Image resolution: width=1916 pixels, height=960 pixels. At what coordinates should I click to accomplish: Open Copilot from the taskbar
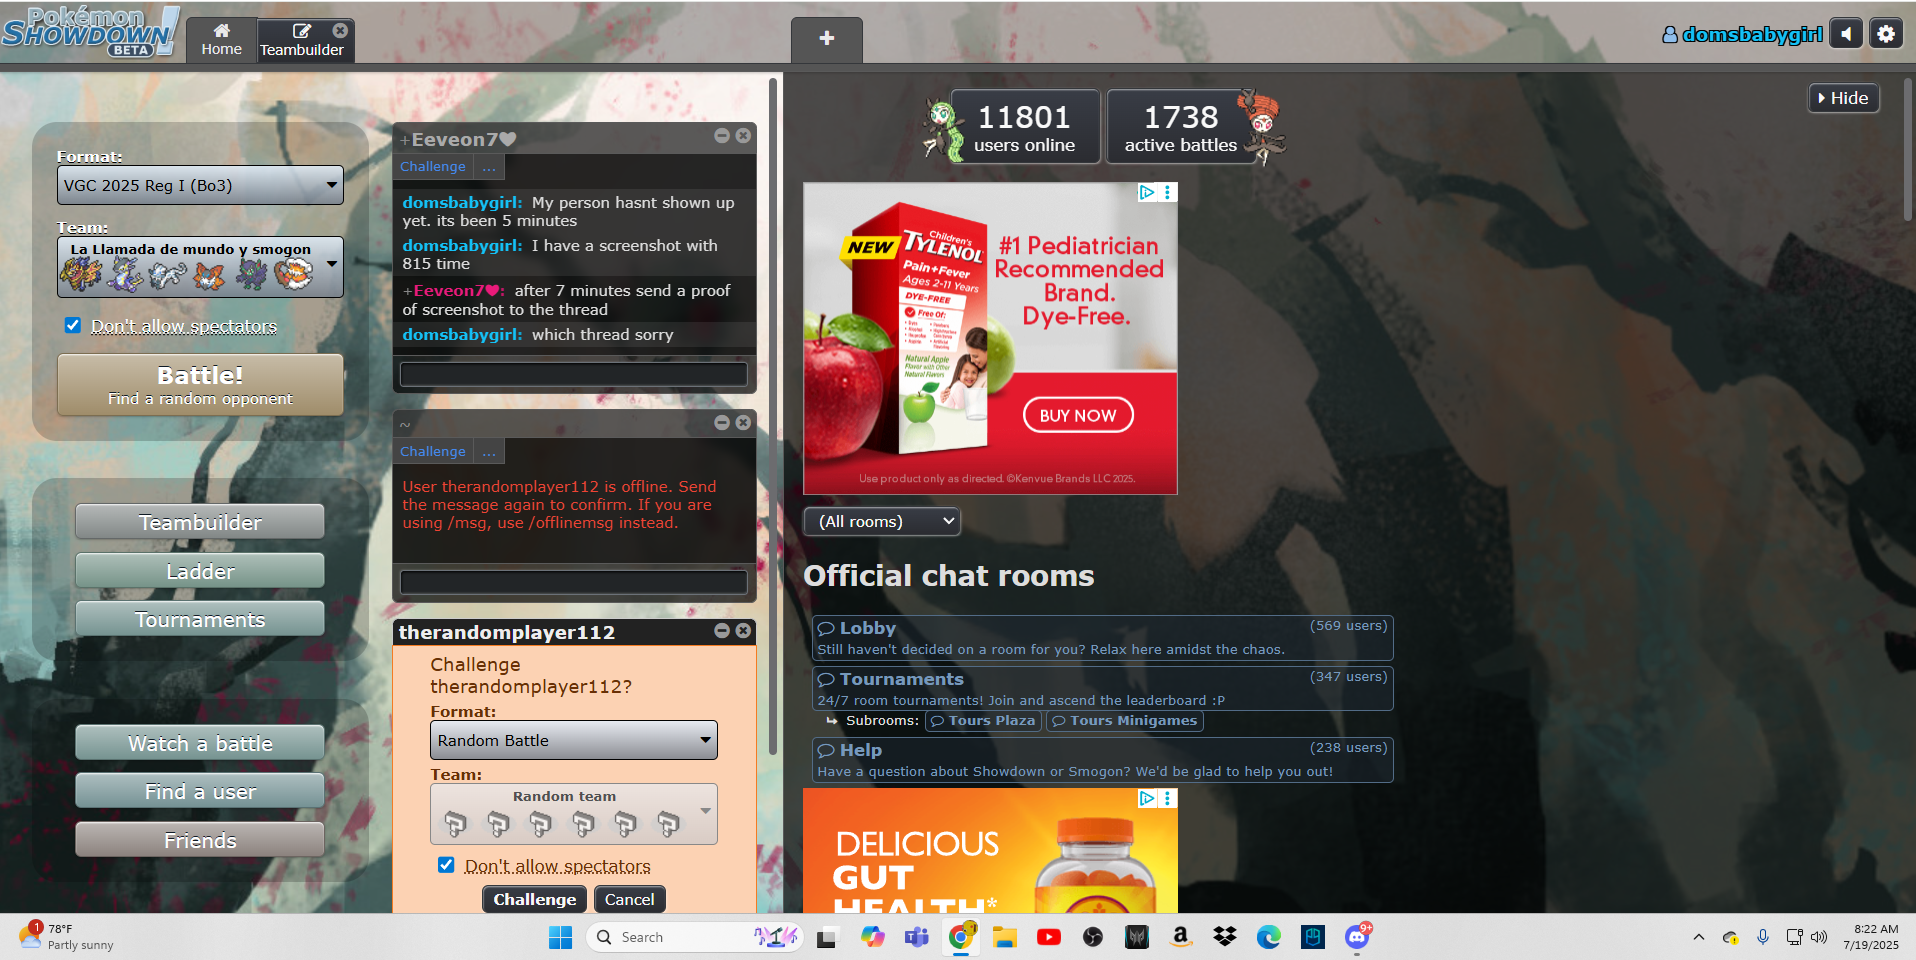click(872, 937)
